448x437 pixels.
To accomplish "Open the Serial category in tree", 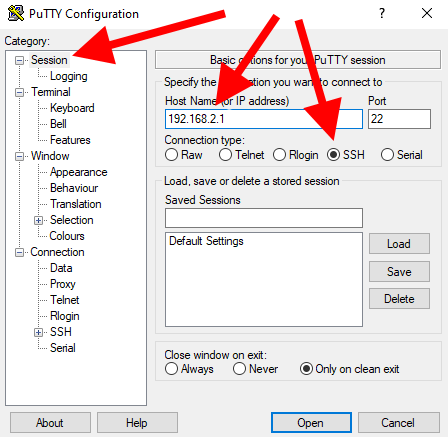I will pyautogui.click(x=63, y=348).
